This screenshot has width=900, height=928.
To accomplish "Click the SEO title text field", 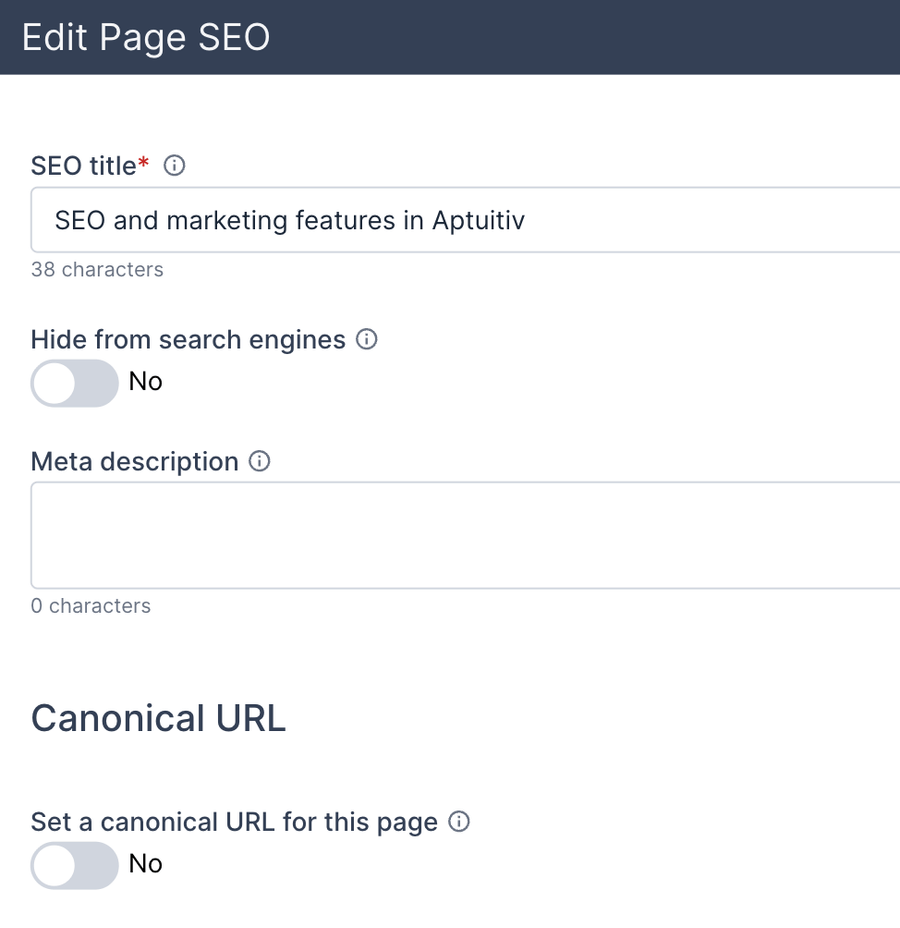I will coord(400,220).
